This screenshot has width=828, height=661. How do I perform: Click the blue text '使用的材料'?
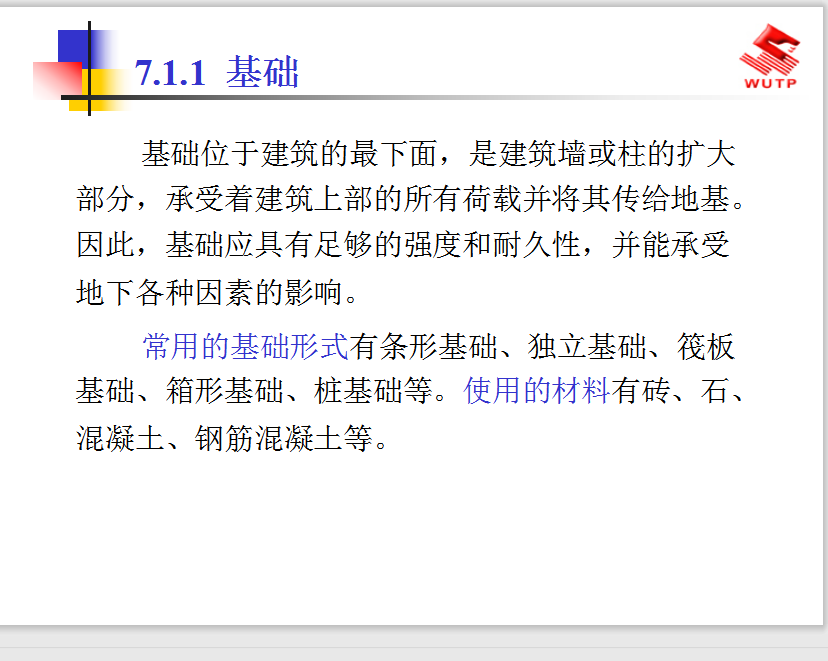tap(537, 391)
